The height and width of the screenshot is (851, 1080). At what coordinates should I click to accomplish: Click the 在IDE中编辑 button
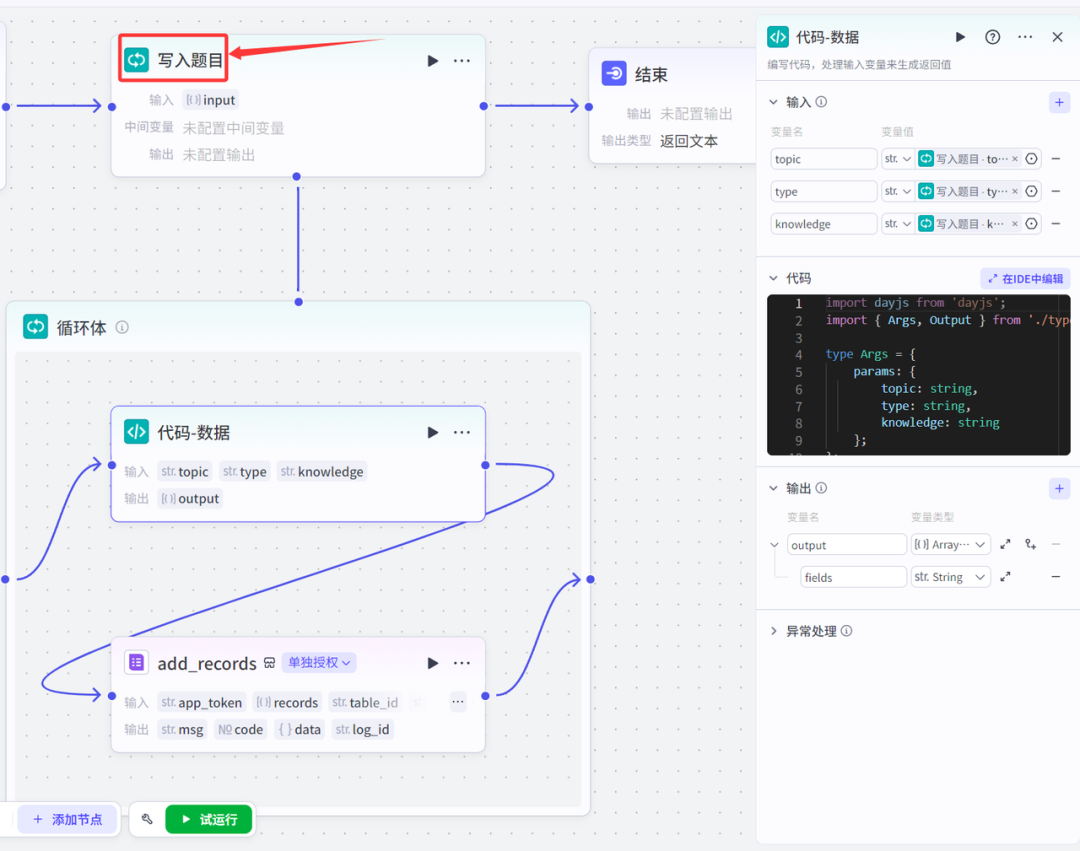click(1025, 279)
